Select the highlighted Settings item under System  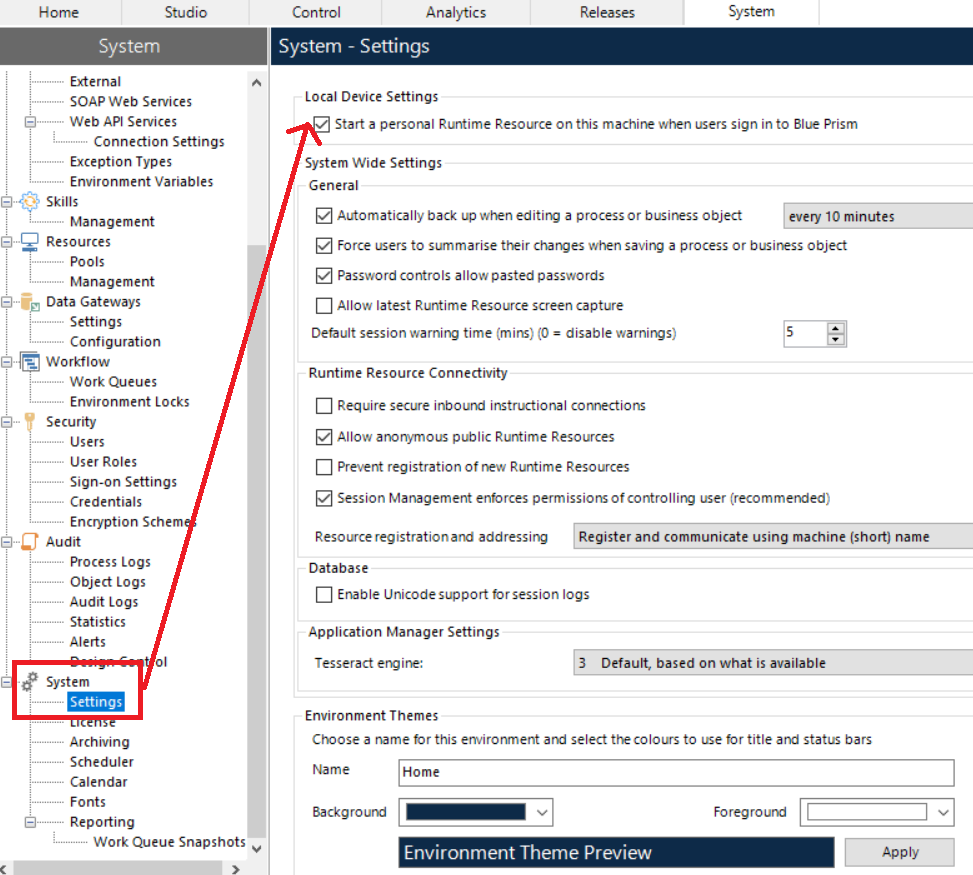(96, 702)
